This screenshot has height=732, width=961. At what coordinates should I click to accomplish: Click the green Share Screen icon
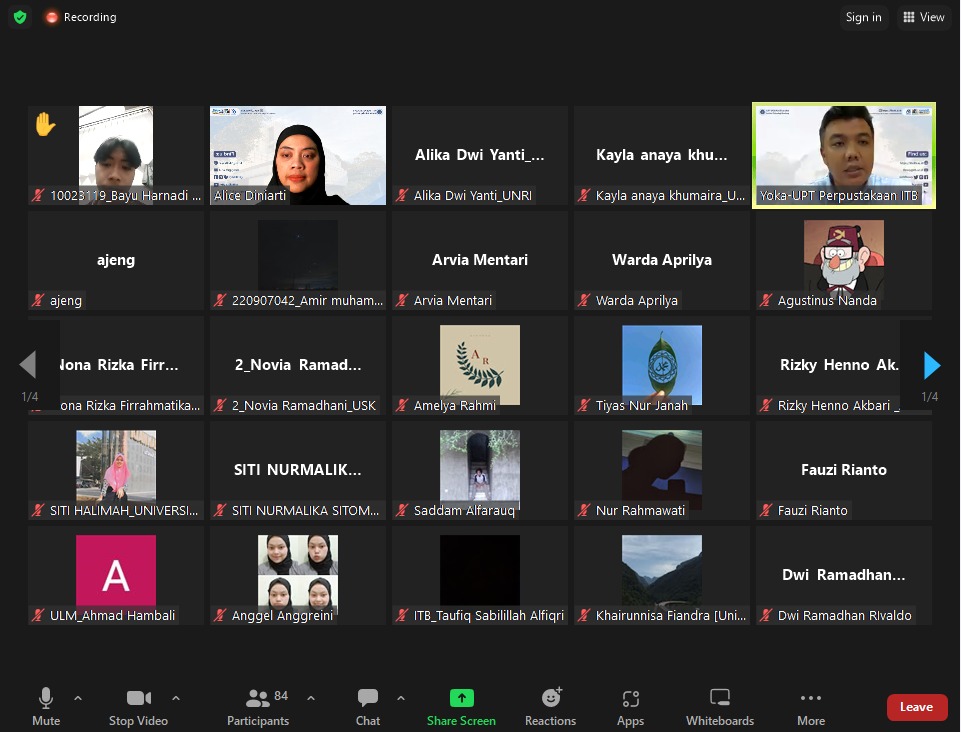tap(461, 698)
